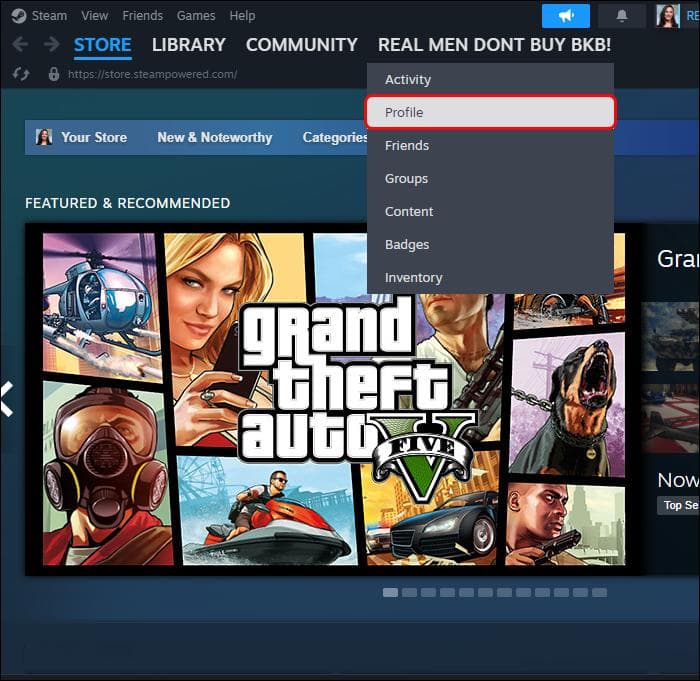Open the Steam menu
The width and height of the screenshot is (700, 681).
[49, 16]
